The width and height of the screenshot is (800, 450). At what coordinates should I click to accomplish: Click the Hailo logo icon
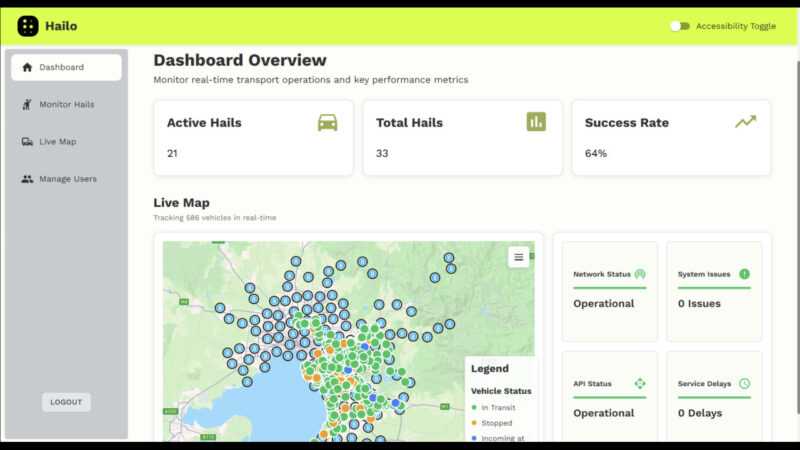pos(28,26)
